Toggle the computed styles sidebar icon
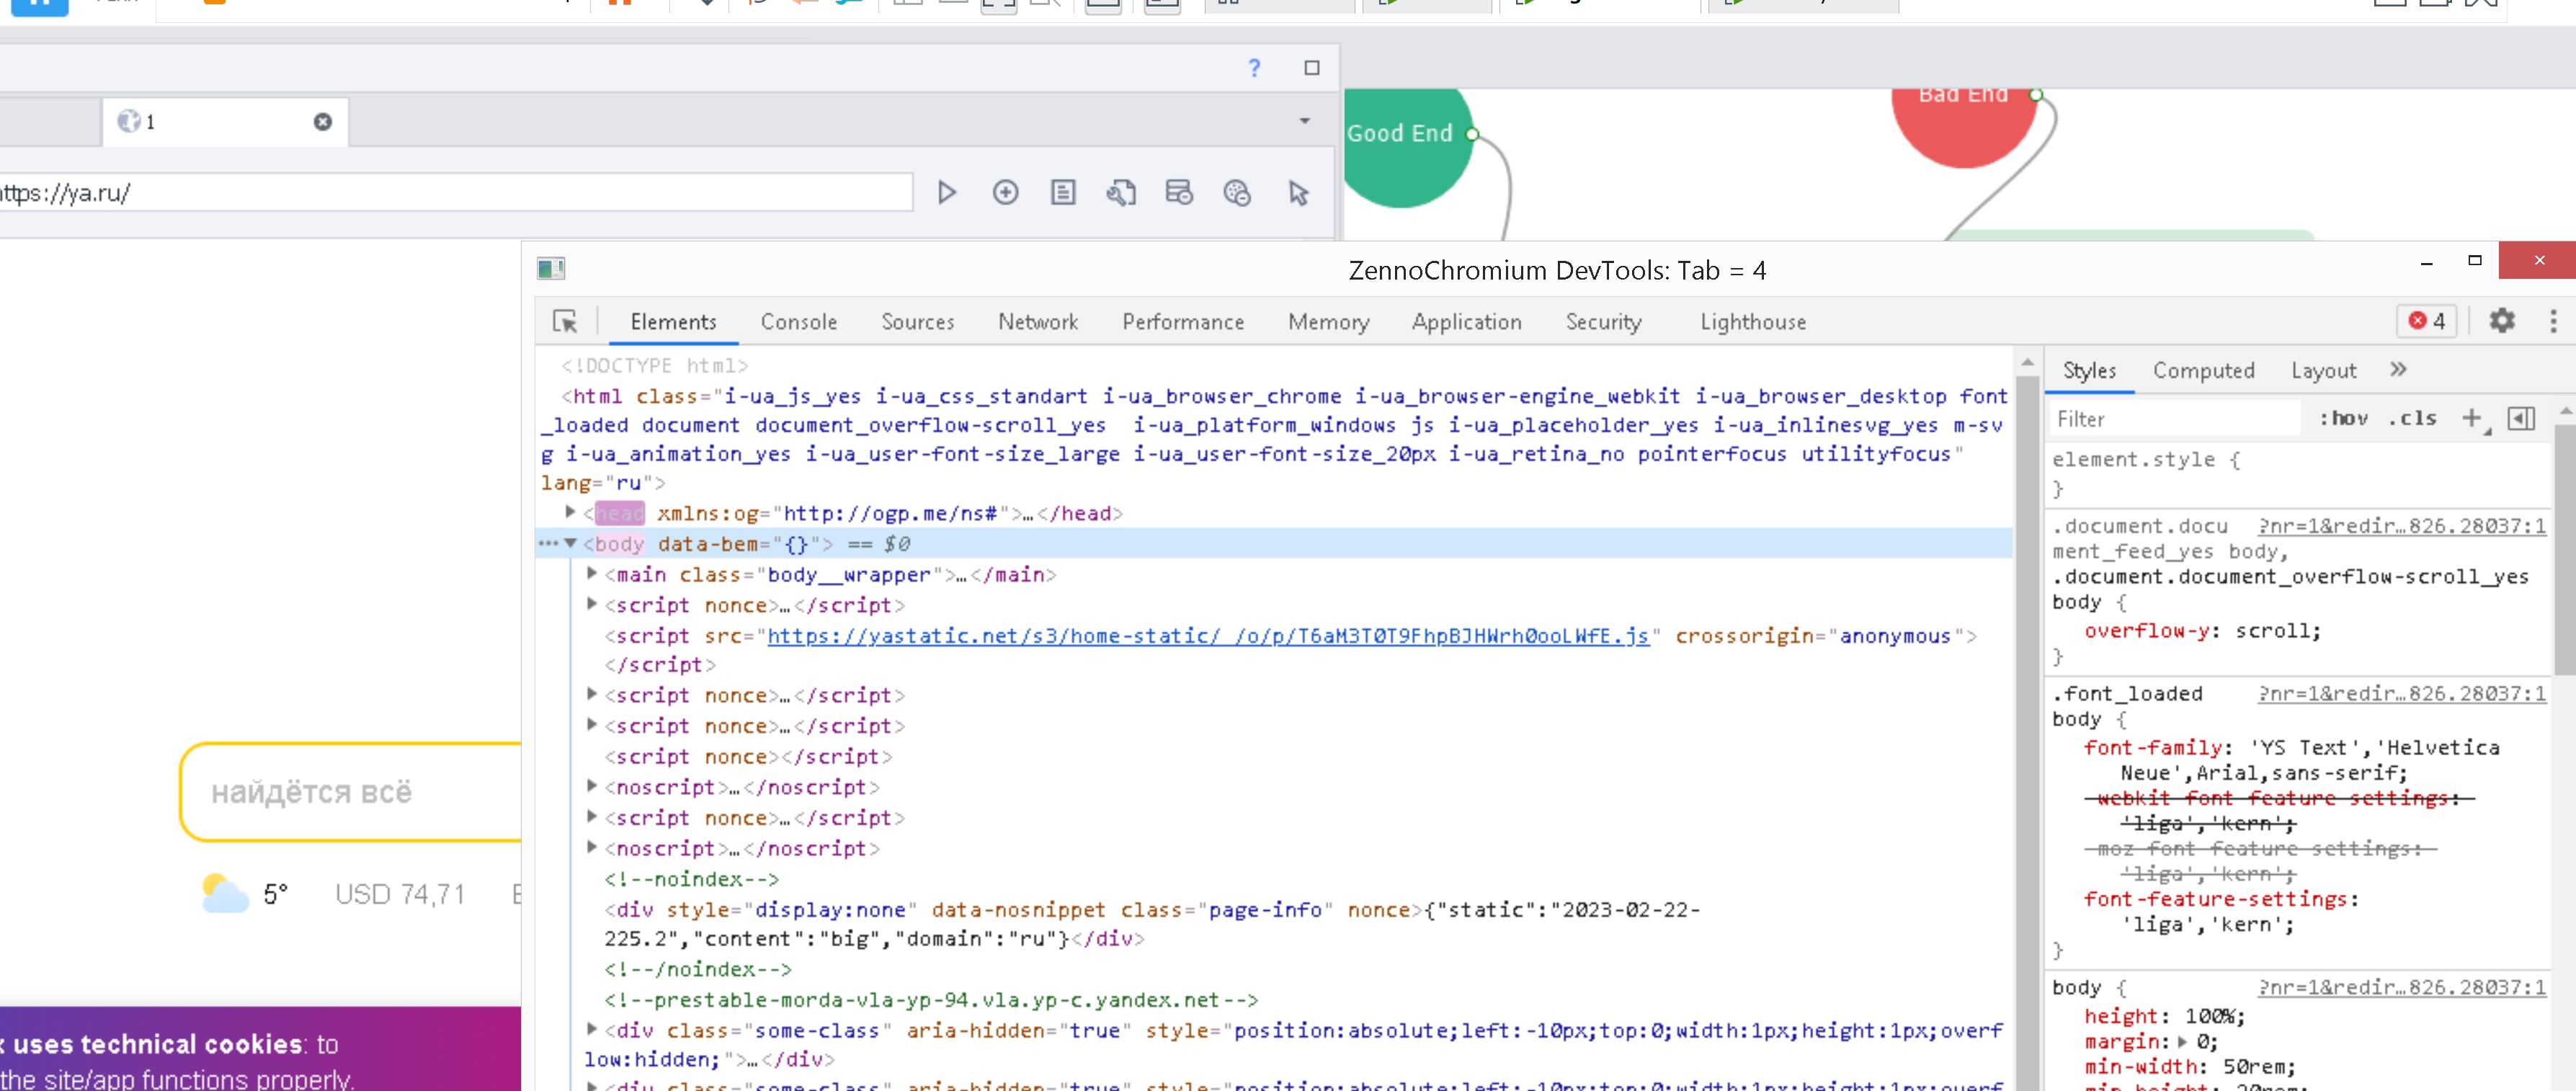The image size is (2576, 1091). click(x=2521, y=419)
